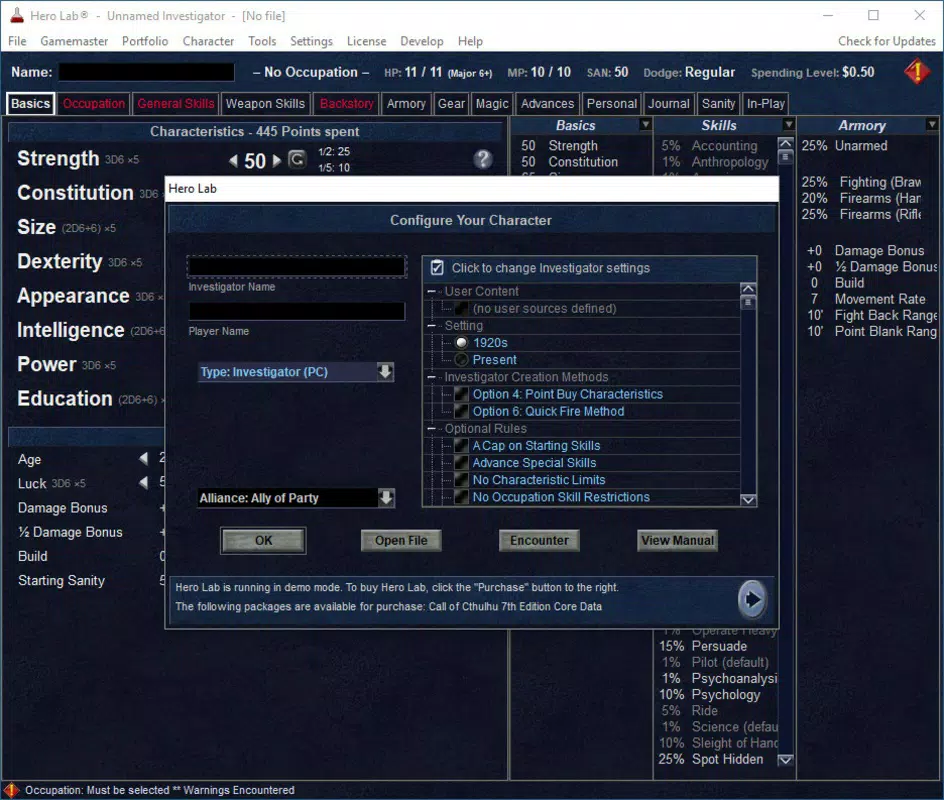Switch to the Magic tab

[x=492, y=104]
